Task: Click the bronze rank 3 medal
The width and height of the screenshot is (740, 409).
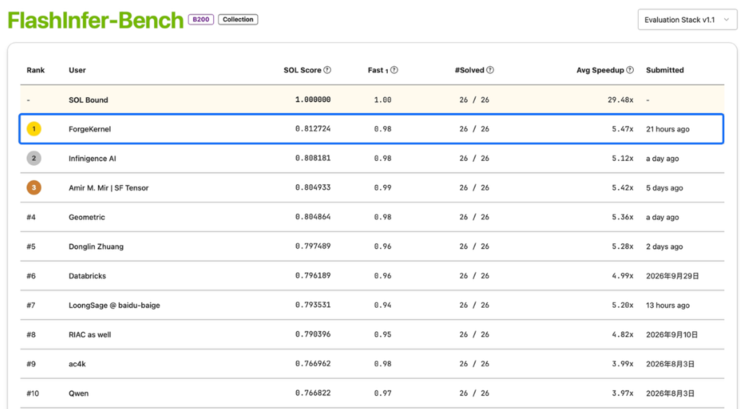Action: (x=34, y=188)
